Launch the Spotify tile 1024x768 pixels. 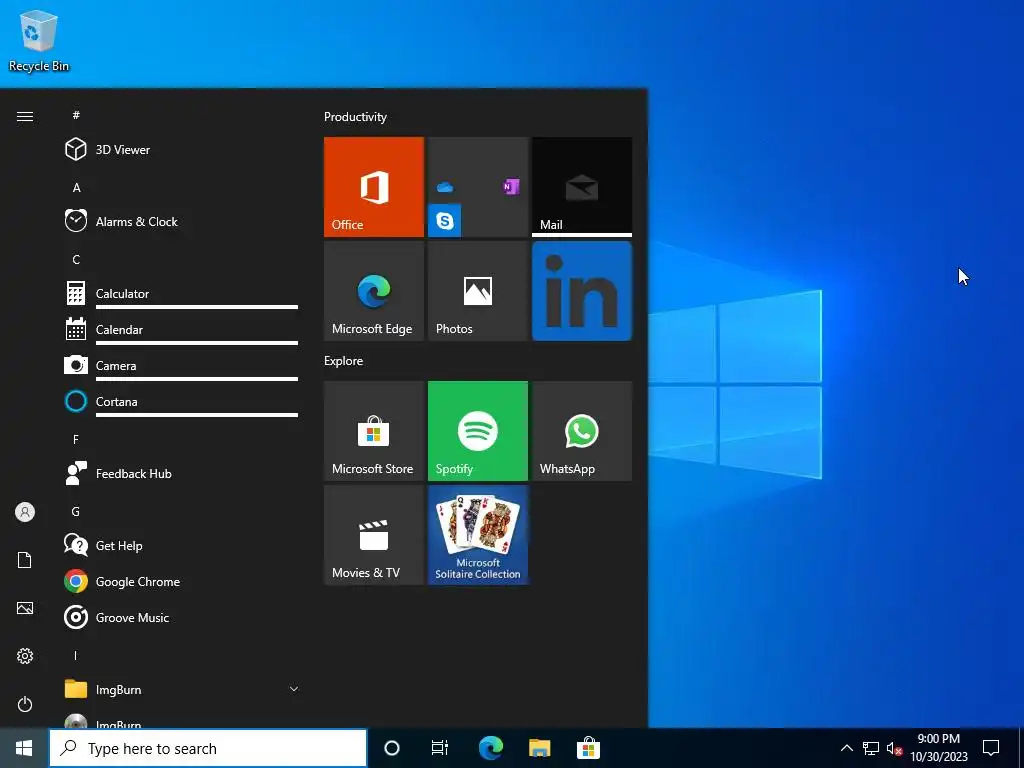click(477, 431)
